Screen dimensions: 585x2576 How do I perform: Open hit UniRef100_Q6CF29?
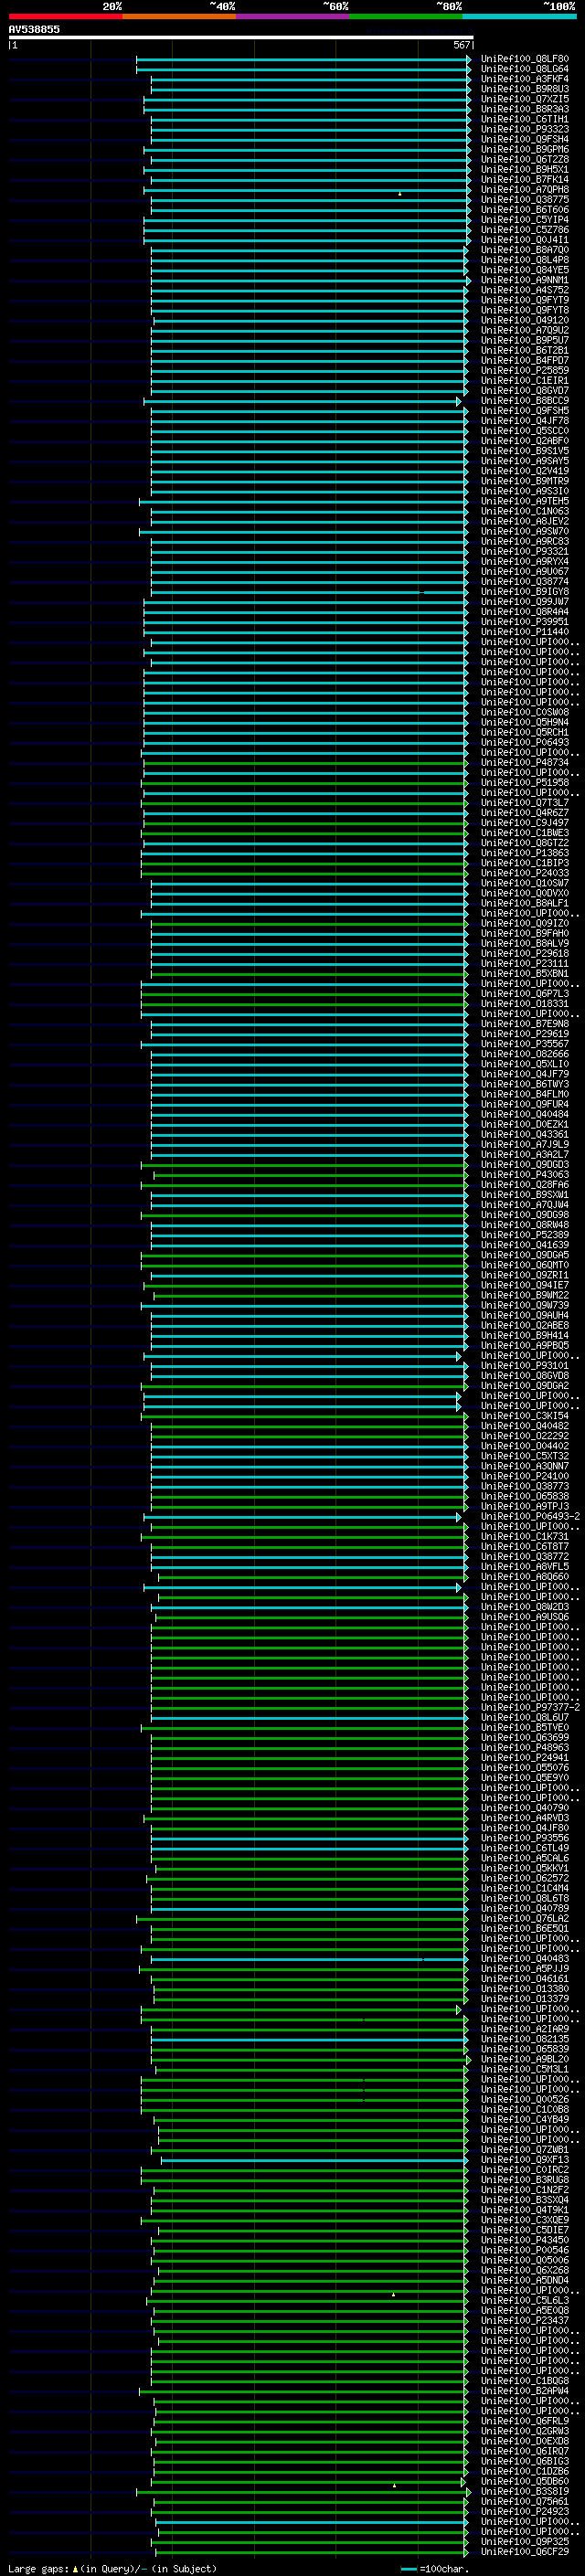[x=525, y=2551]
